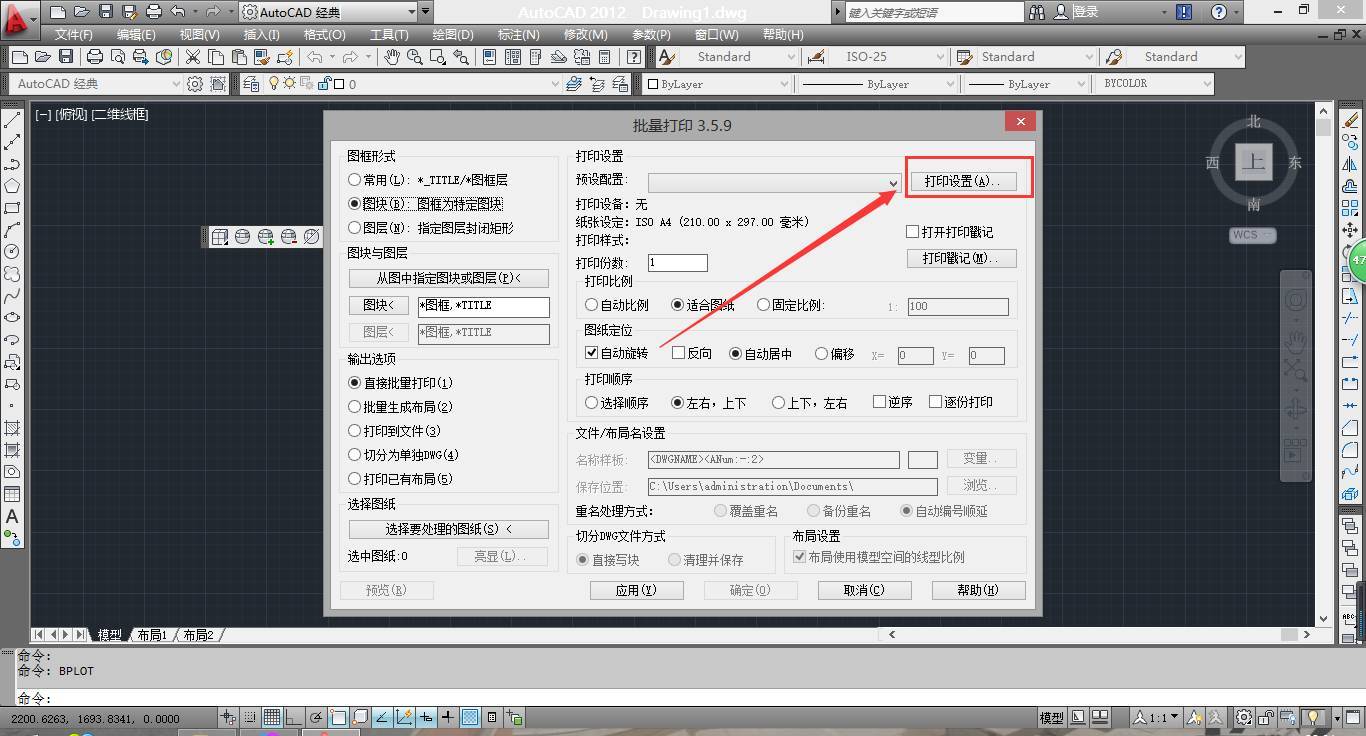Open the 绘图(D) menu
Screen dimensions: 1366x736
tap(452, 34)
